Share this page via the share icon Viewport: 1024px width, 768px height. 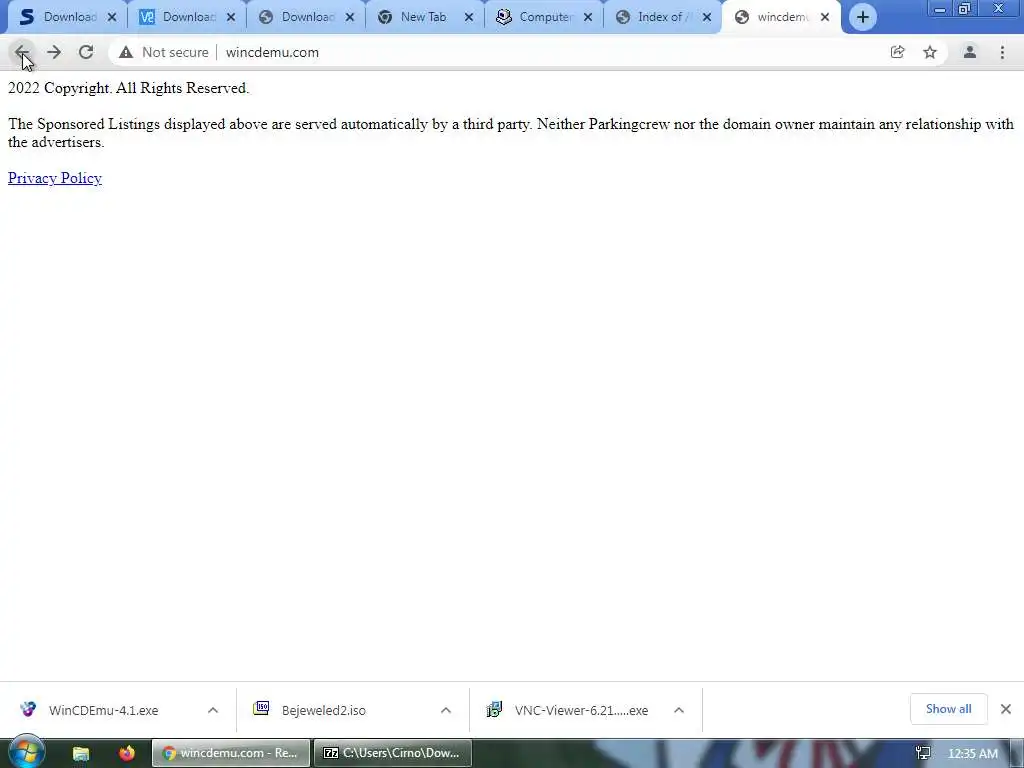(x=897, y=52)
